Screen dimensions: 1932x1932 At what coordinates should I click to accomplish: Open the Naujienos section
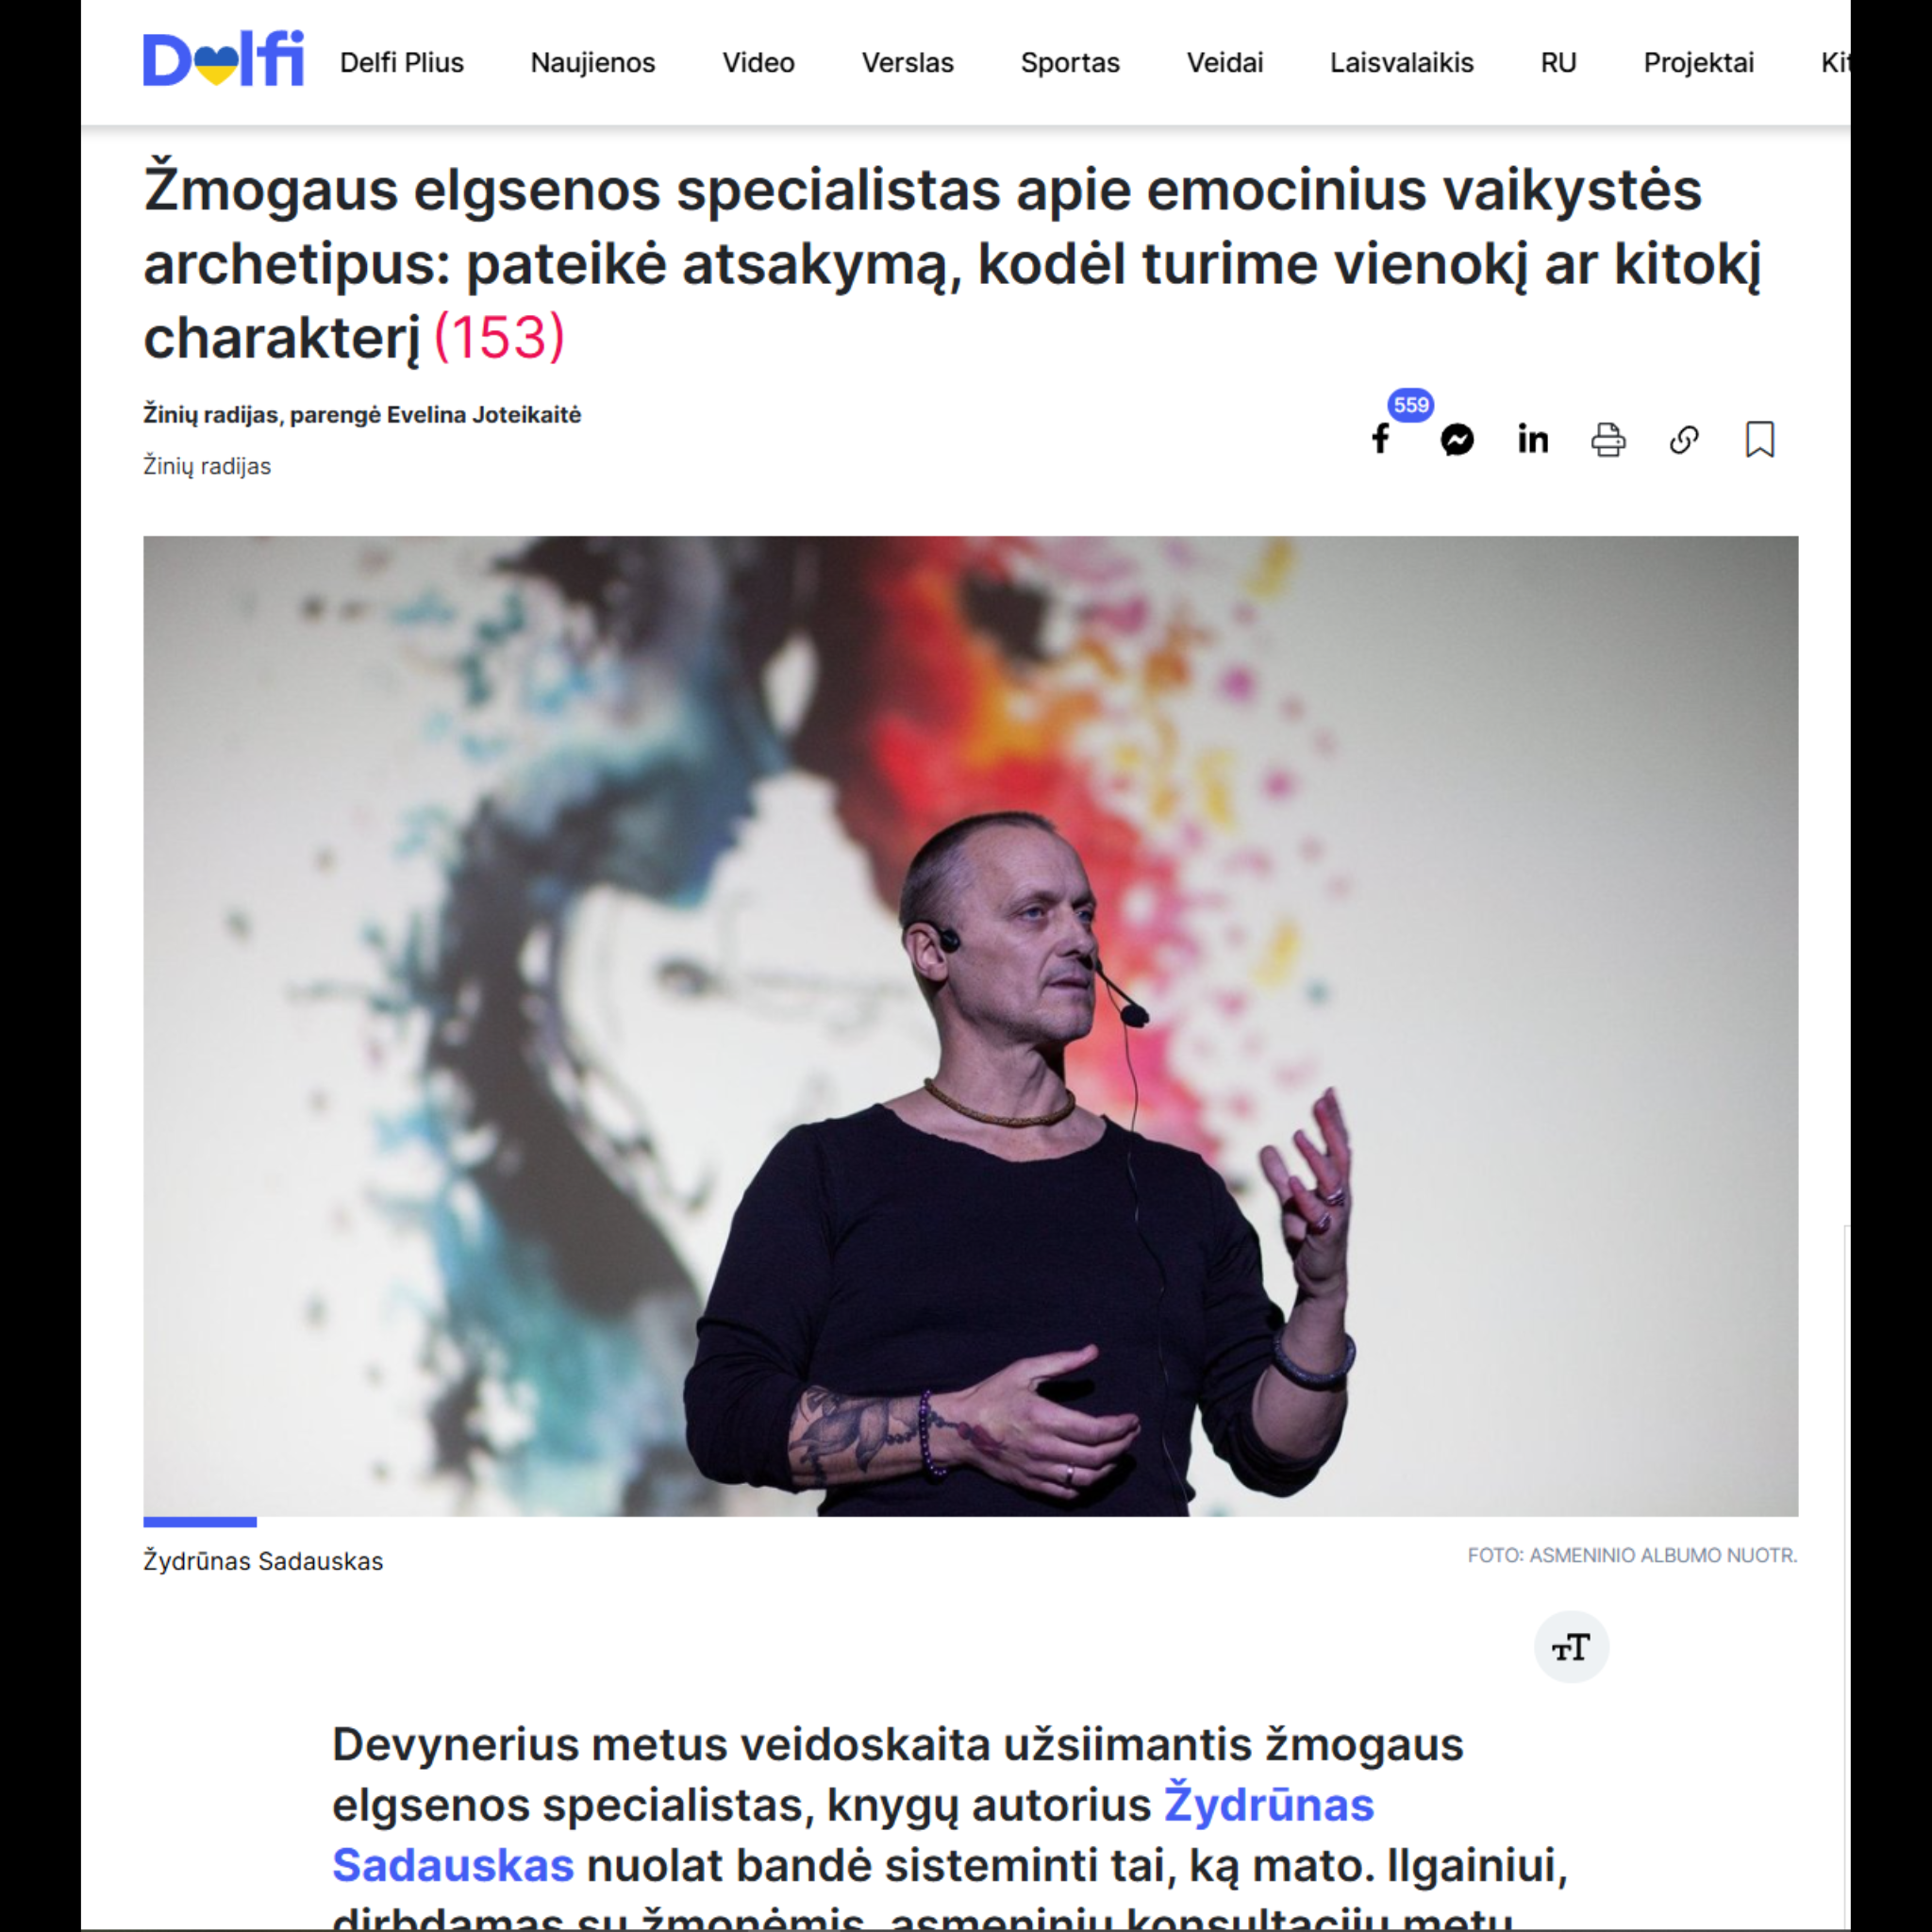point(593,63)
